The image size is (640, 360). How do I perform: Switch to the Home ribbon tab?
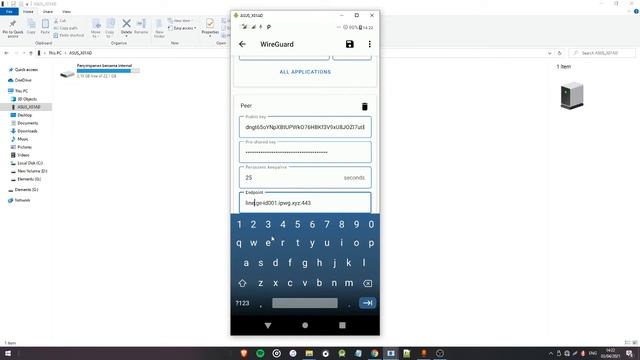(28, 12)
